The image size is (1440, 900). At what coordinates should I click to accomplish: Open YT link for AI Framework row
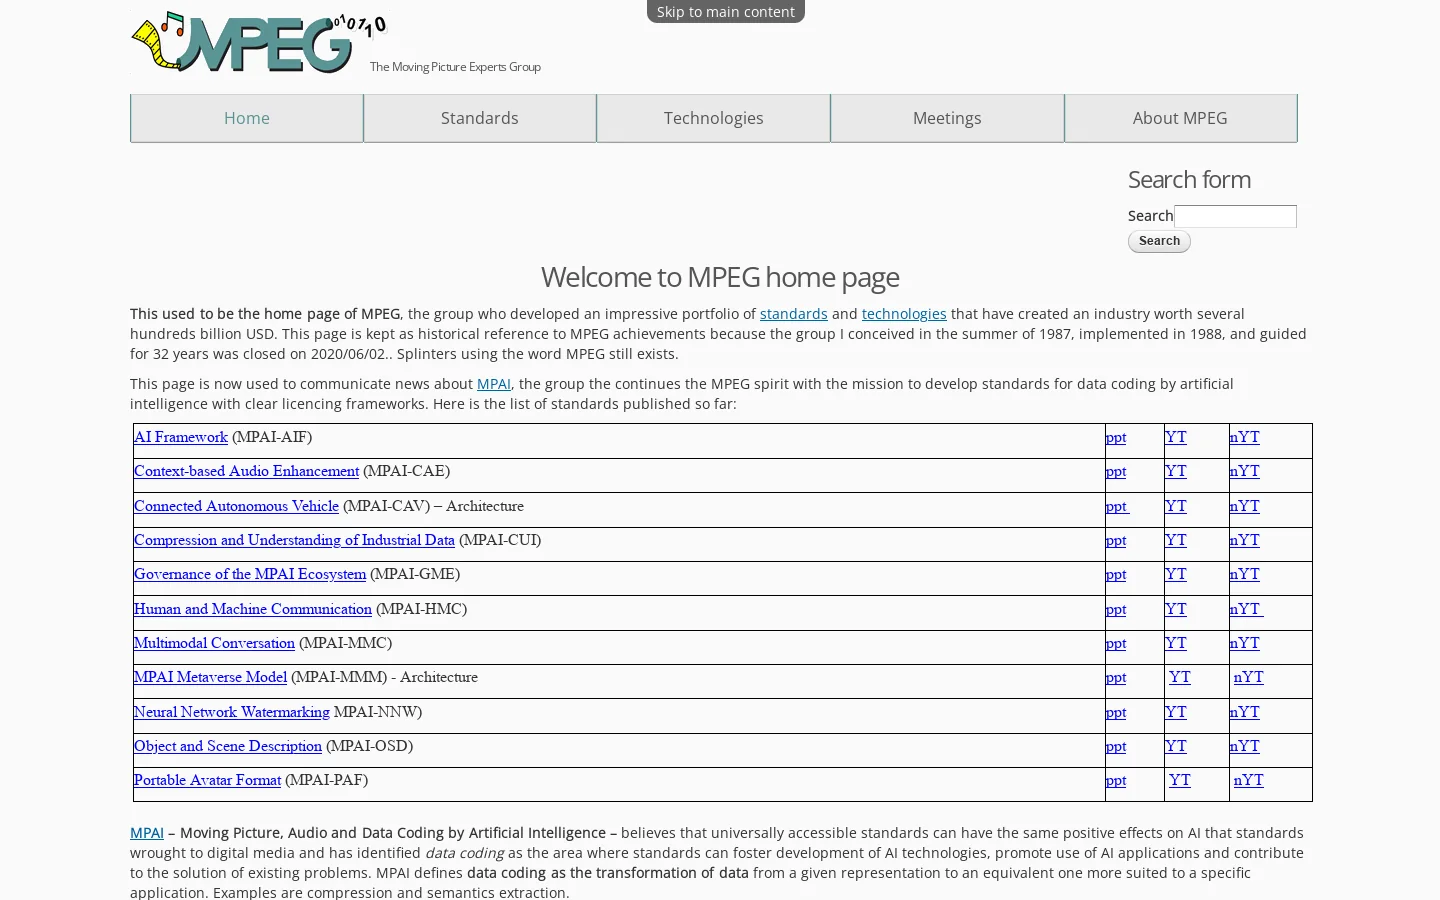click(x=1176, y=437)
